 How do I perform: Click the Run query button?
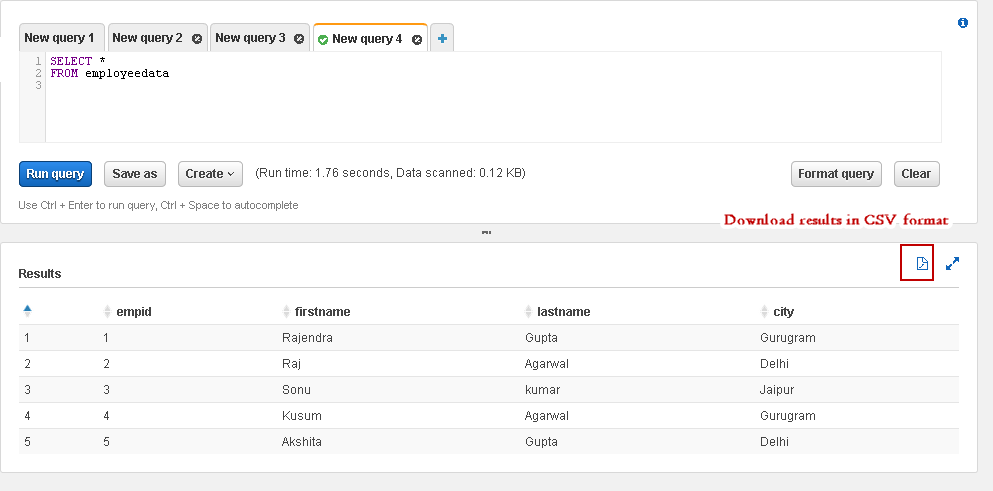pos(56,174)
